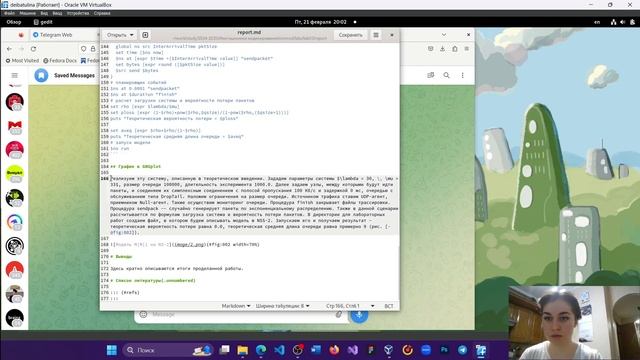Open Microsoft Edge from taskbar
Image resolution: width=640 pixels, height=360 pixels.
coord(261,350)
